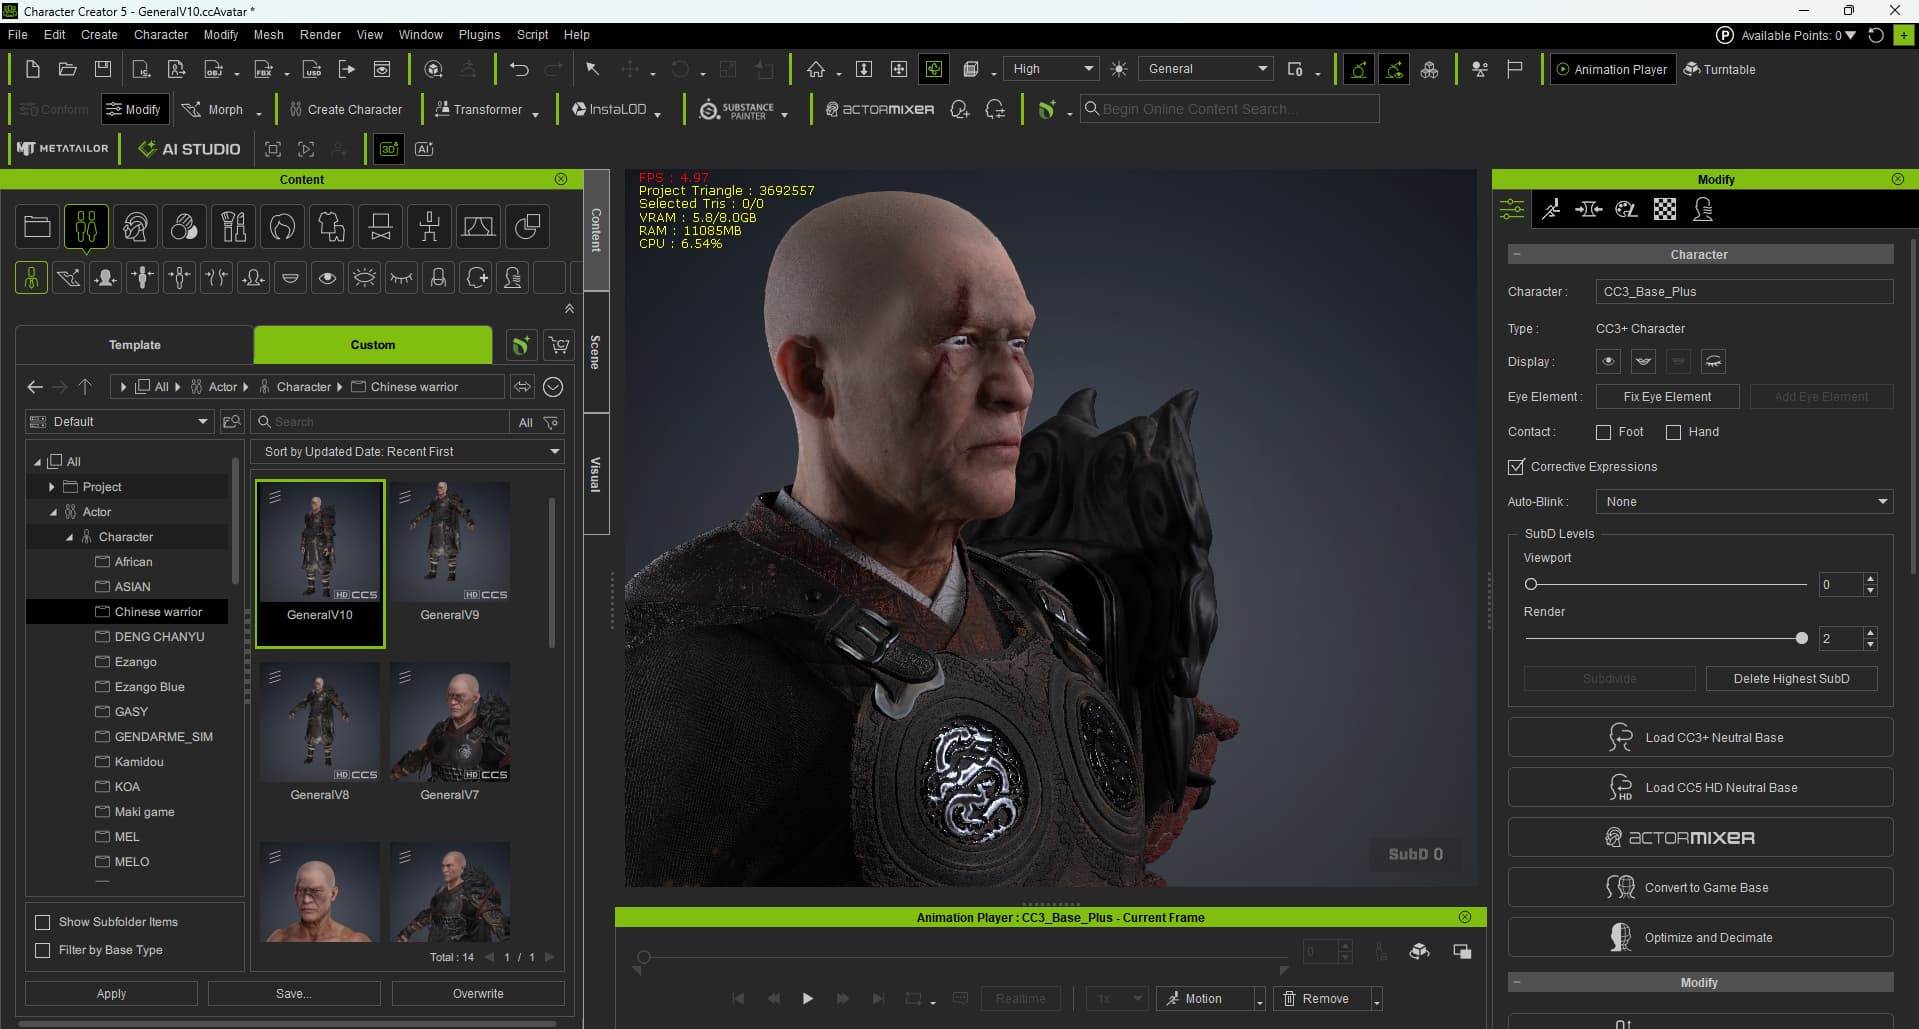
Task: Open the Auto-Blink dropdown
Action: pos(1744,502)
